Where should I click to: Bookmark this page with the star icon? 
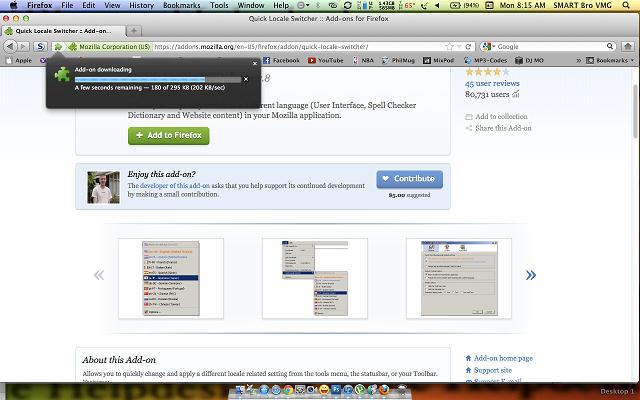click(449, 47)
